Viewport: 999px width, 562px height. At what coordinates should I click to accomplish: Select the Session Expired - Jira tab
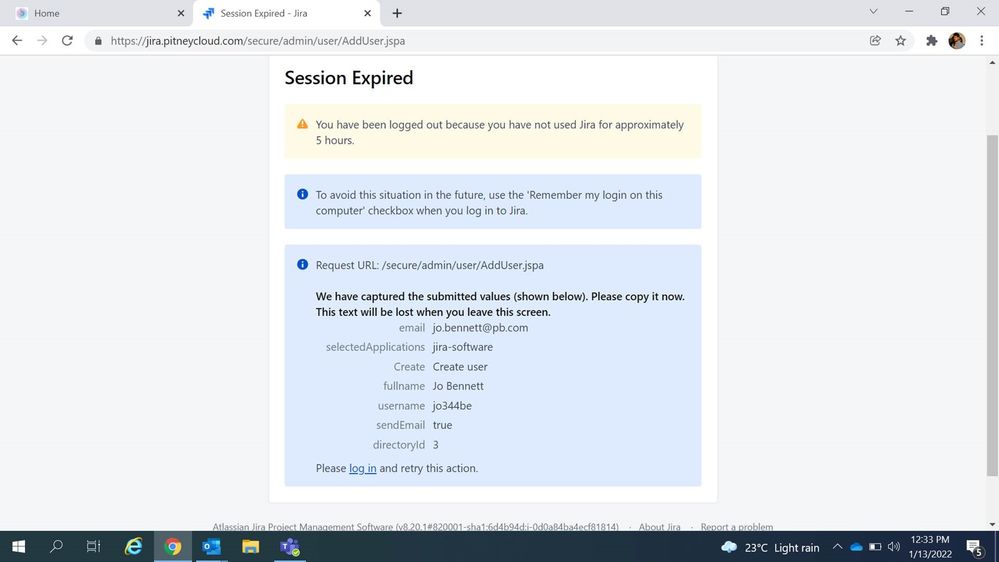pyautogui.click(x=287, y=13)
